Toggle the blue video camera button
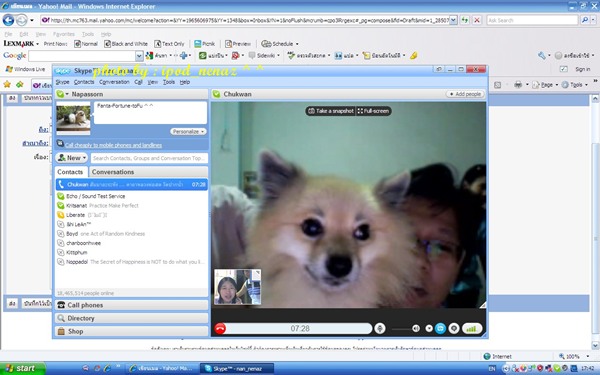 pyautogui.click(x=440, y=328)
